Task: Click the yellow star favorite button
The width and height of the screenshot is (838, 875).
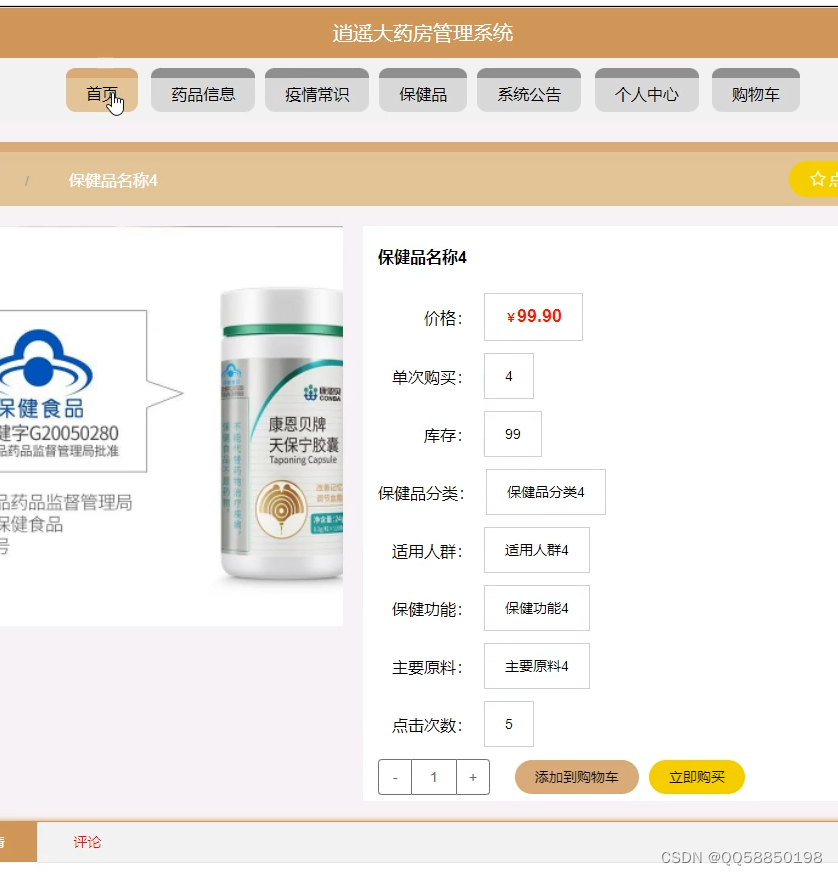Action: [x=815, y=179]
